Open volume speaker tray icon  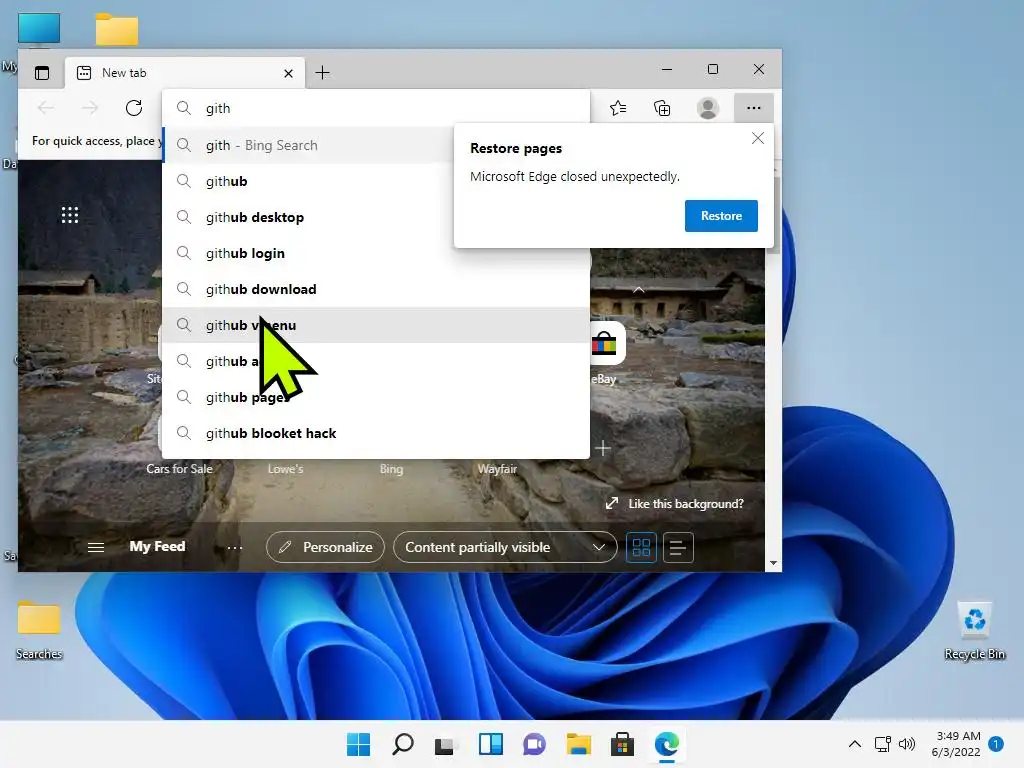pyautogui.click(x=907, y=744)
